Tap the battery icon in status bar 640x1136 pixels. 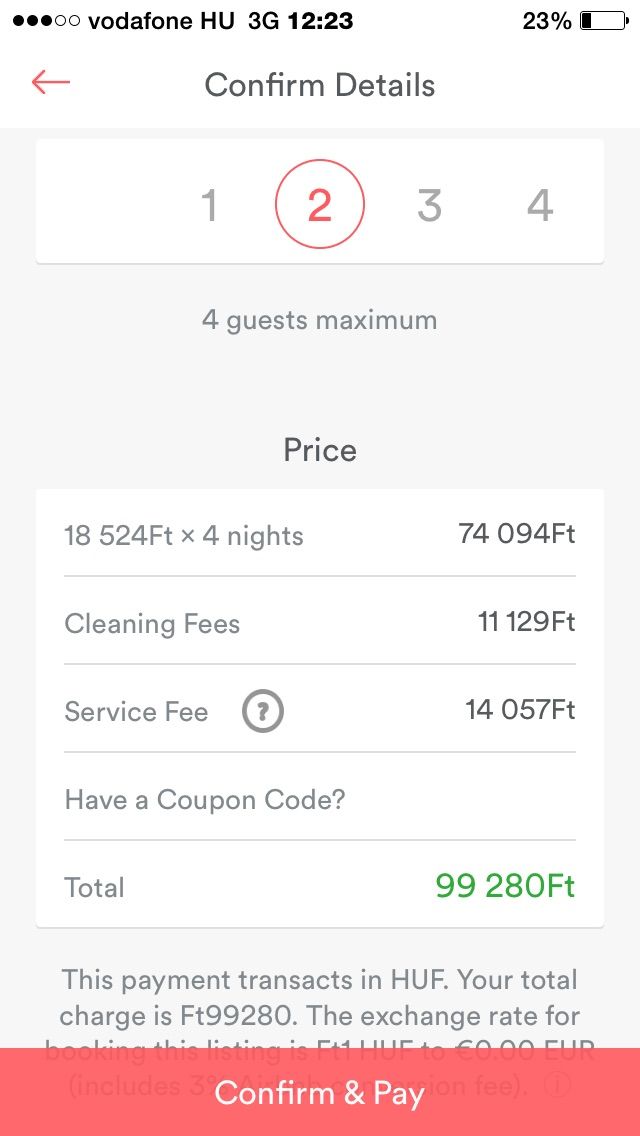pos(602,21)
